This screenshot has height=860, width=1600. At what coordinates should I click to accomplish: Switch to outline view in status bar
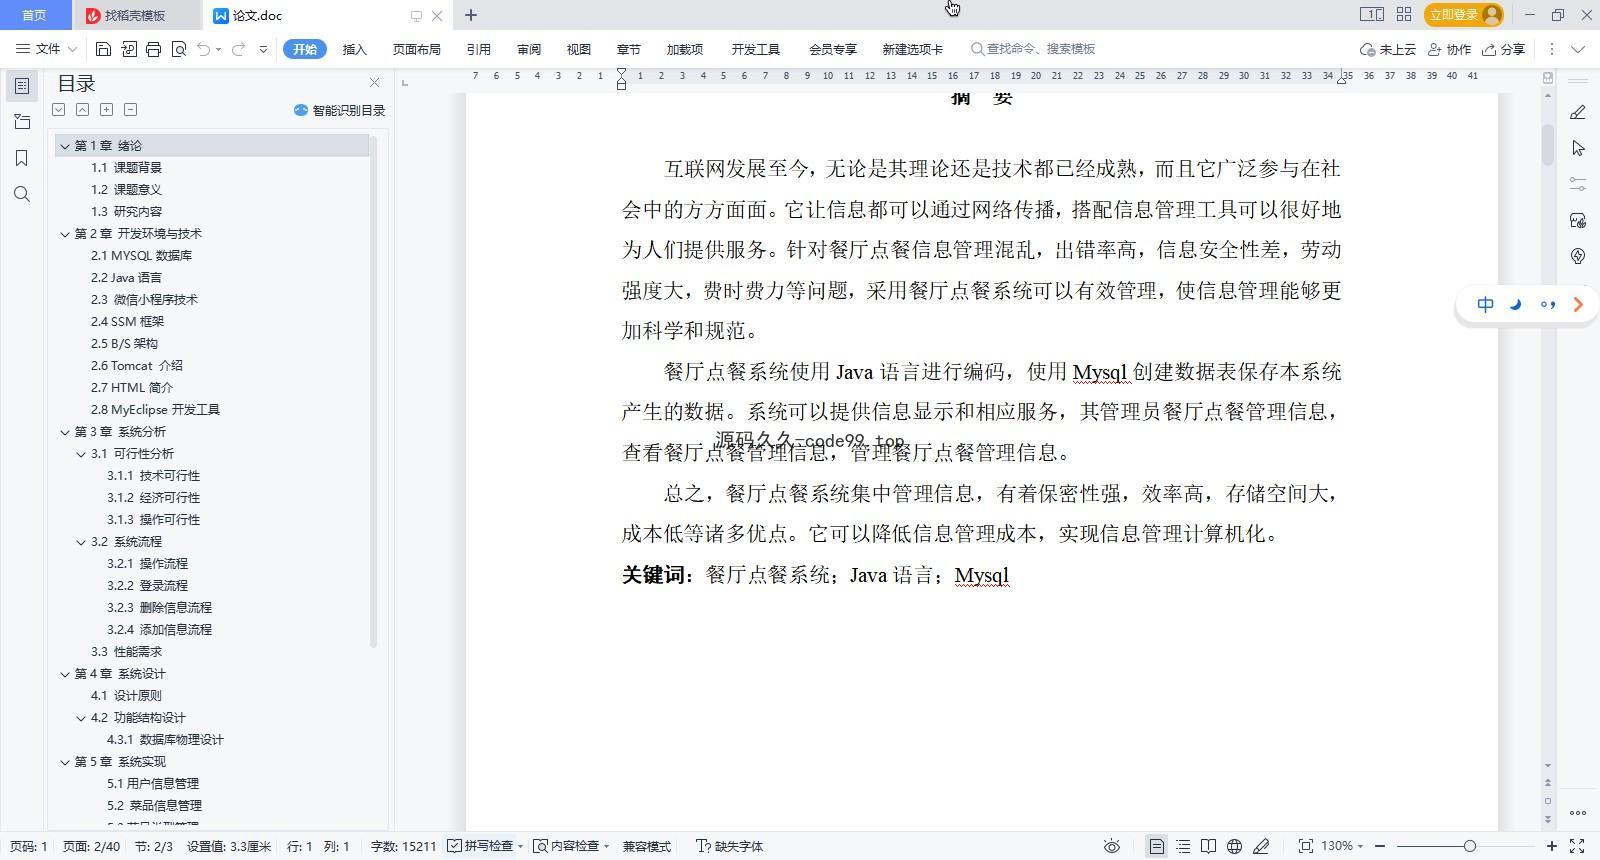point(1183,846)
